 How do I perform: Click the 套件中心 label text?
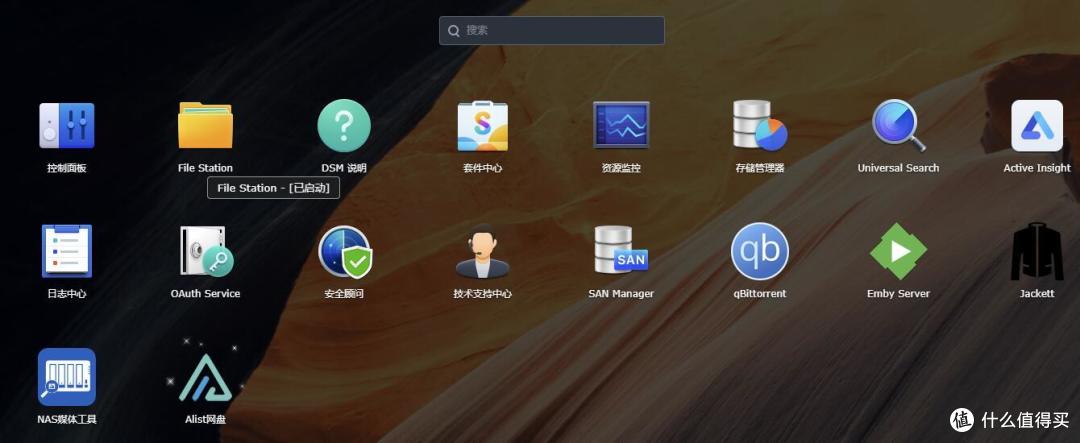coord(483,168)
